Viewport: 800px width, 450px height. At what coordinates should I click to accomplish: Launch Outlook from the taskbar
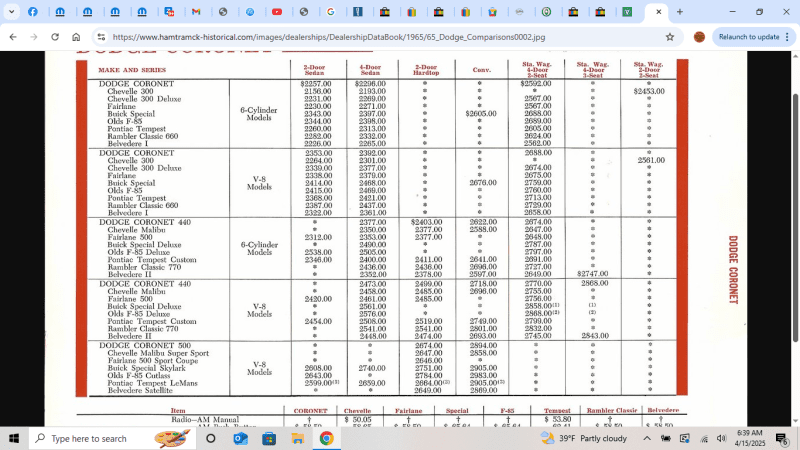pos(240,438)
